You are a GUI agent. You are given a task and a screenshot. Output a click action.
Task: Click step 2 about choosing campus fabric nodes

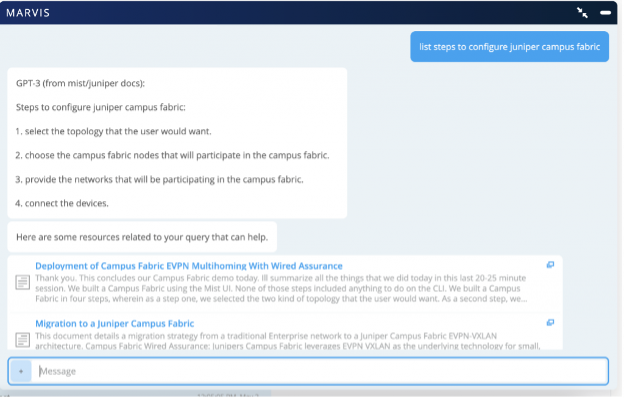(172, 156)
